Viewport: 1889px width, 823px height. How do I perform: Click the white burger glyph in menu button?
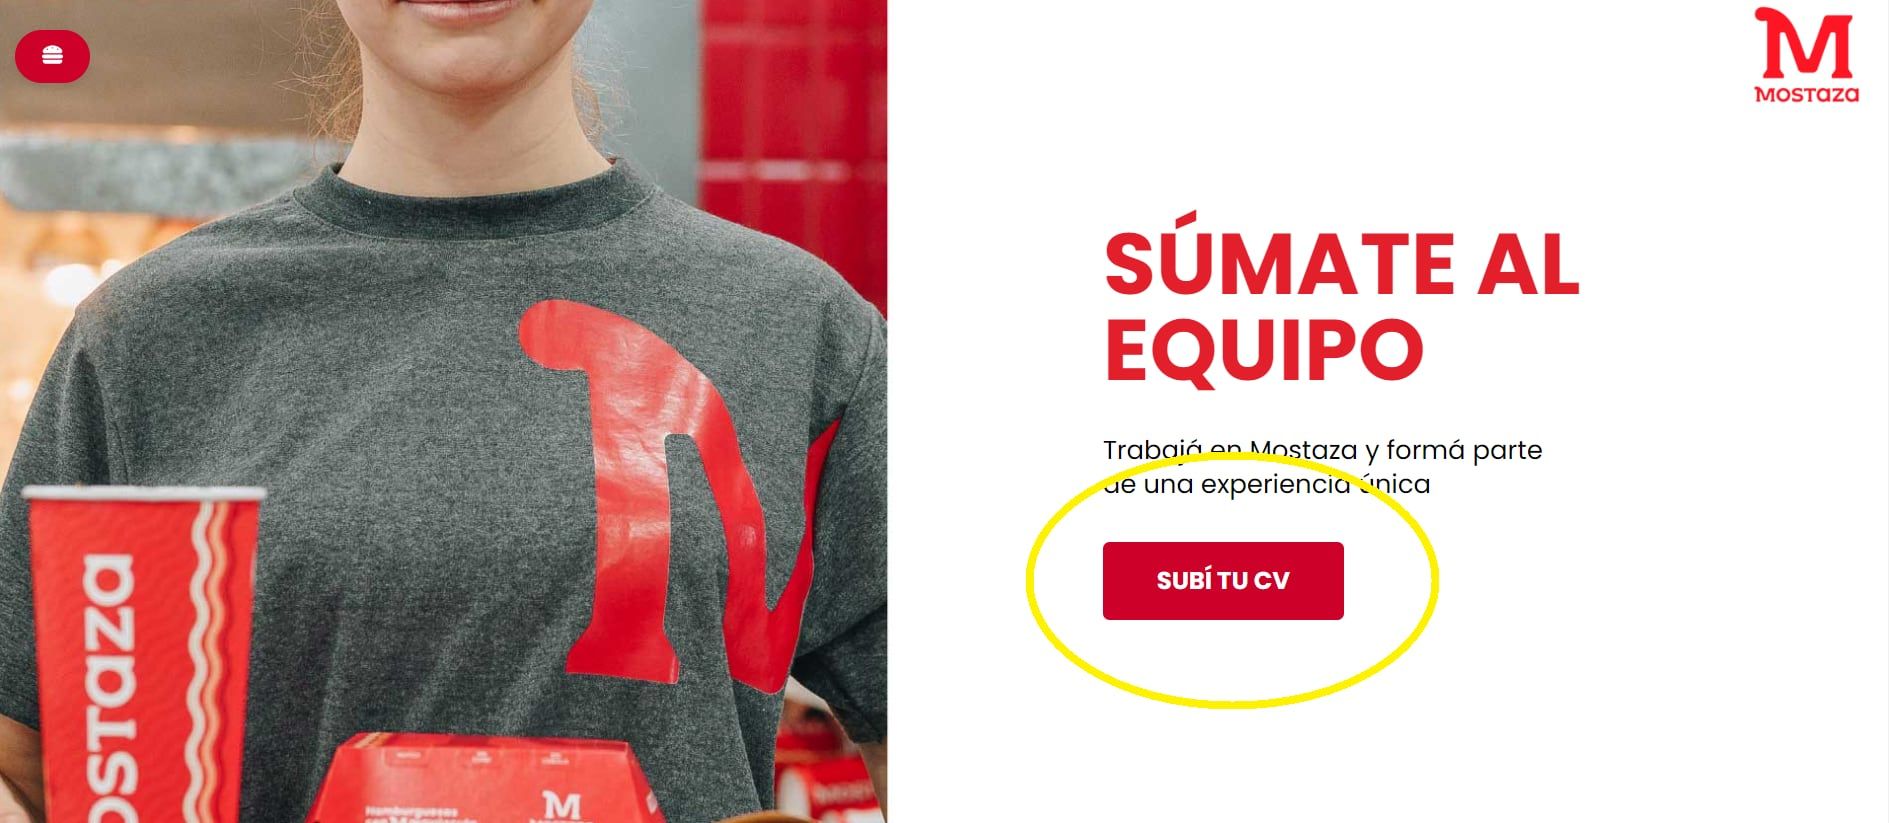[52, 56]
